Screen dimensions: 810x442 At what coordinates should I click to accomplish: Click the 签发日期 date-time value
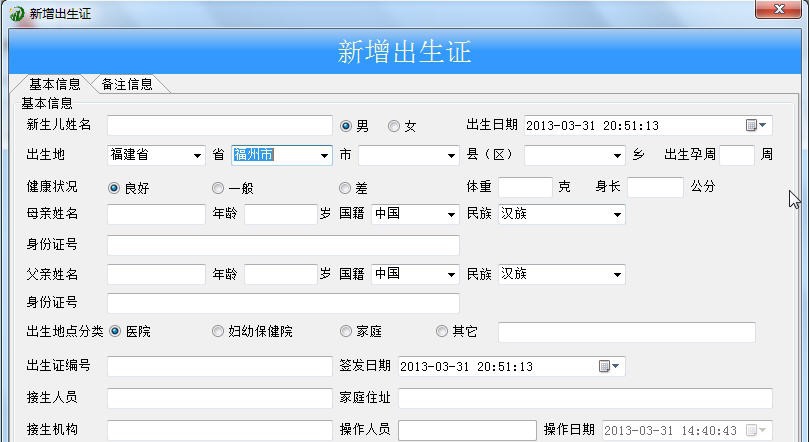coord(466,367)
